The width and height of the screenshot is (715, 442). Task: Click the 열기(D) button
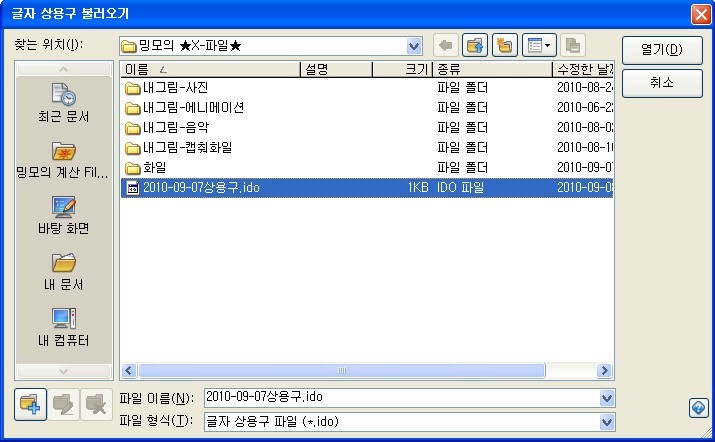662,50
